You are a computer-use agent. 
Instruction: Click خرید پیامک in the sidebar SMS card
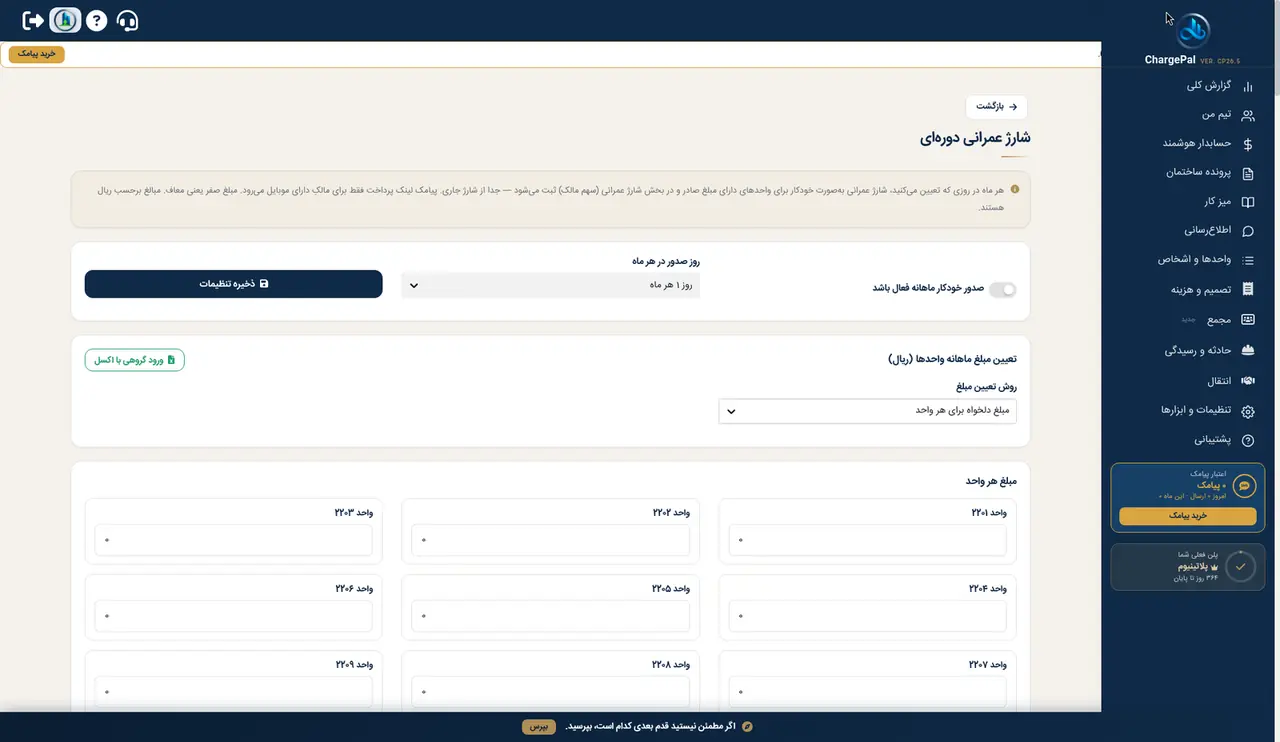[1188, 516]
